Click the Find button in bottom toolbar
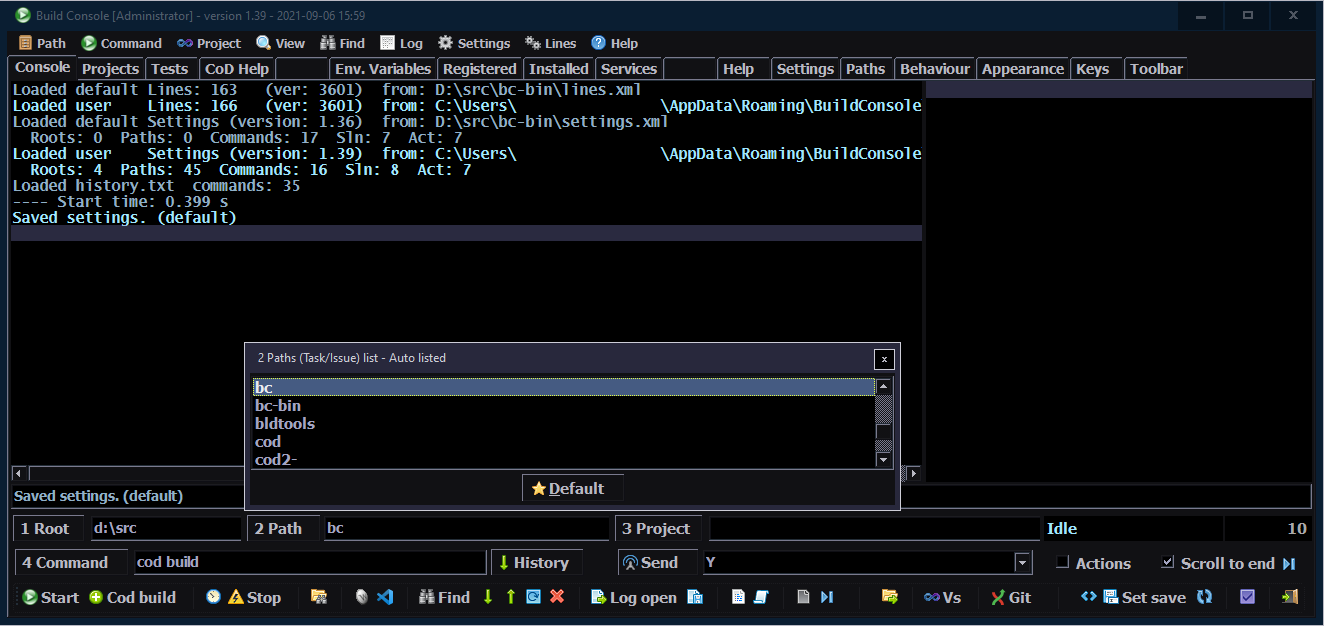This screenshot has height=626, width=1324. pyautogui.click(x=444, y=597)
